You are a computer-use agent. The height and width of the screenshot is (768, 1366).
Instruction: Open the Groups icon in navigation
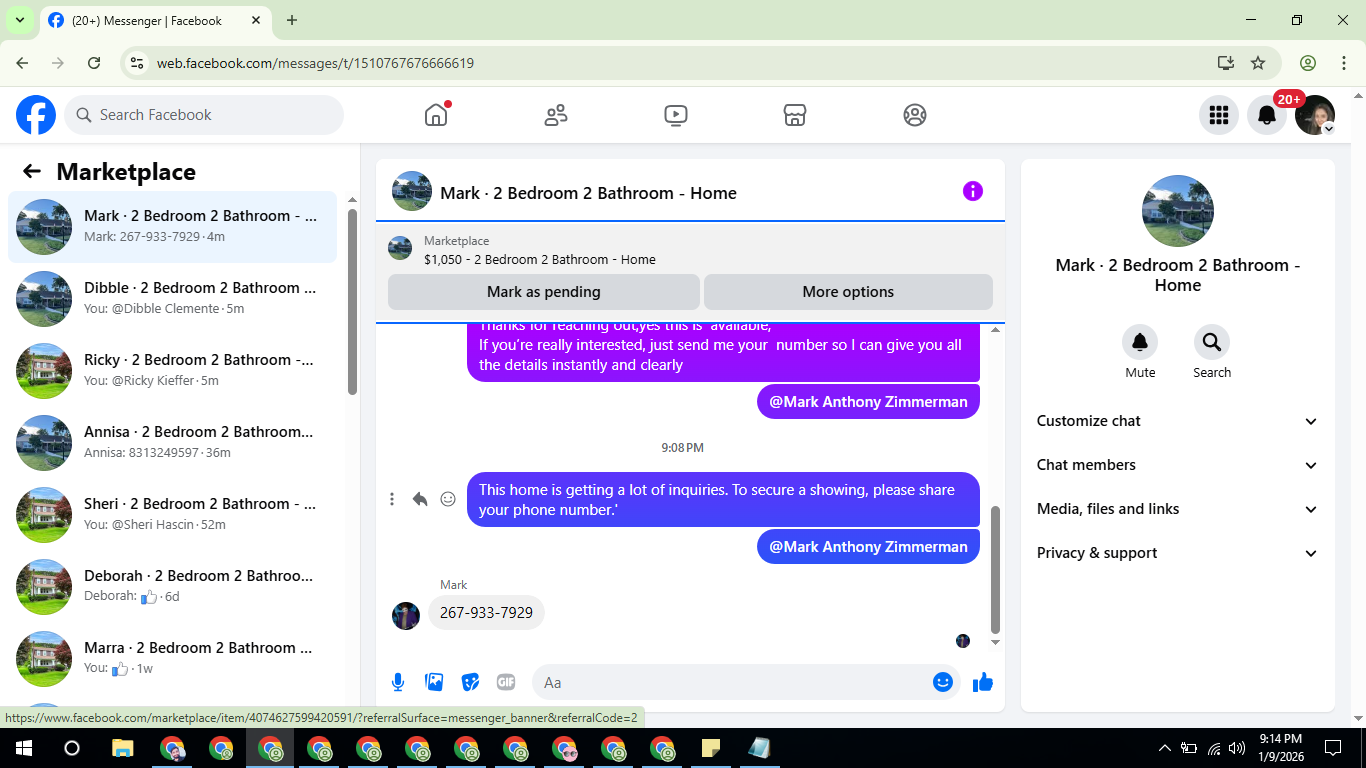915,115
